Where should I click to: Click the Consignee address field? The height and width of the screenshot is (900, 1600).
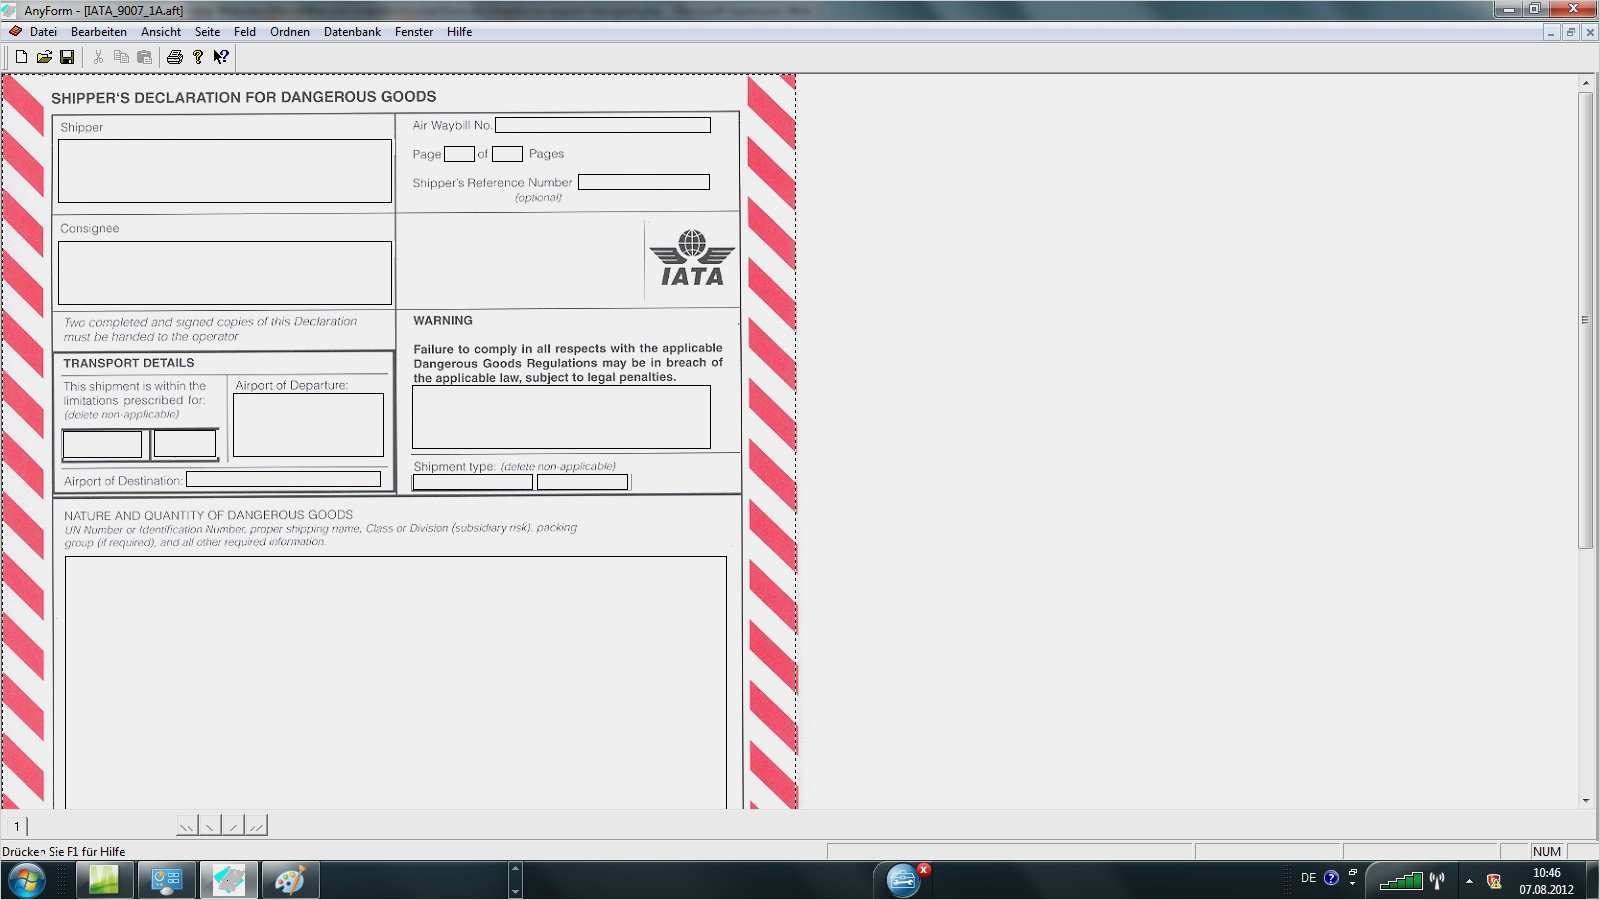[225, 273]
